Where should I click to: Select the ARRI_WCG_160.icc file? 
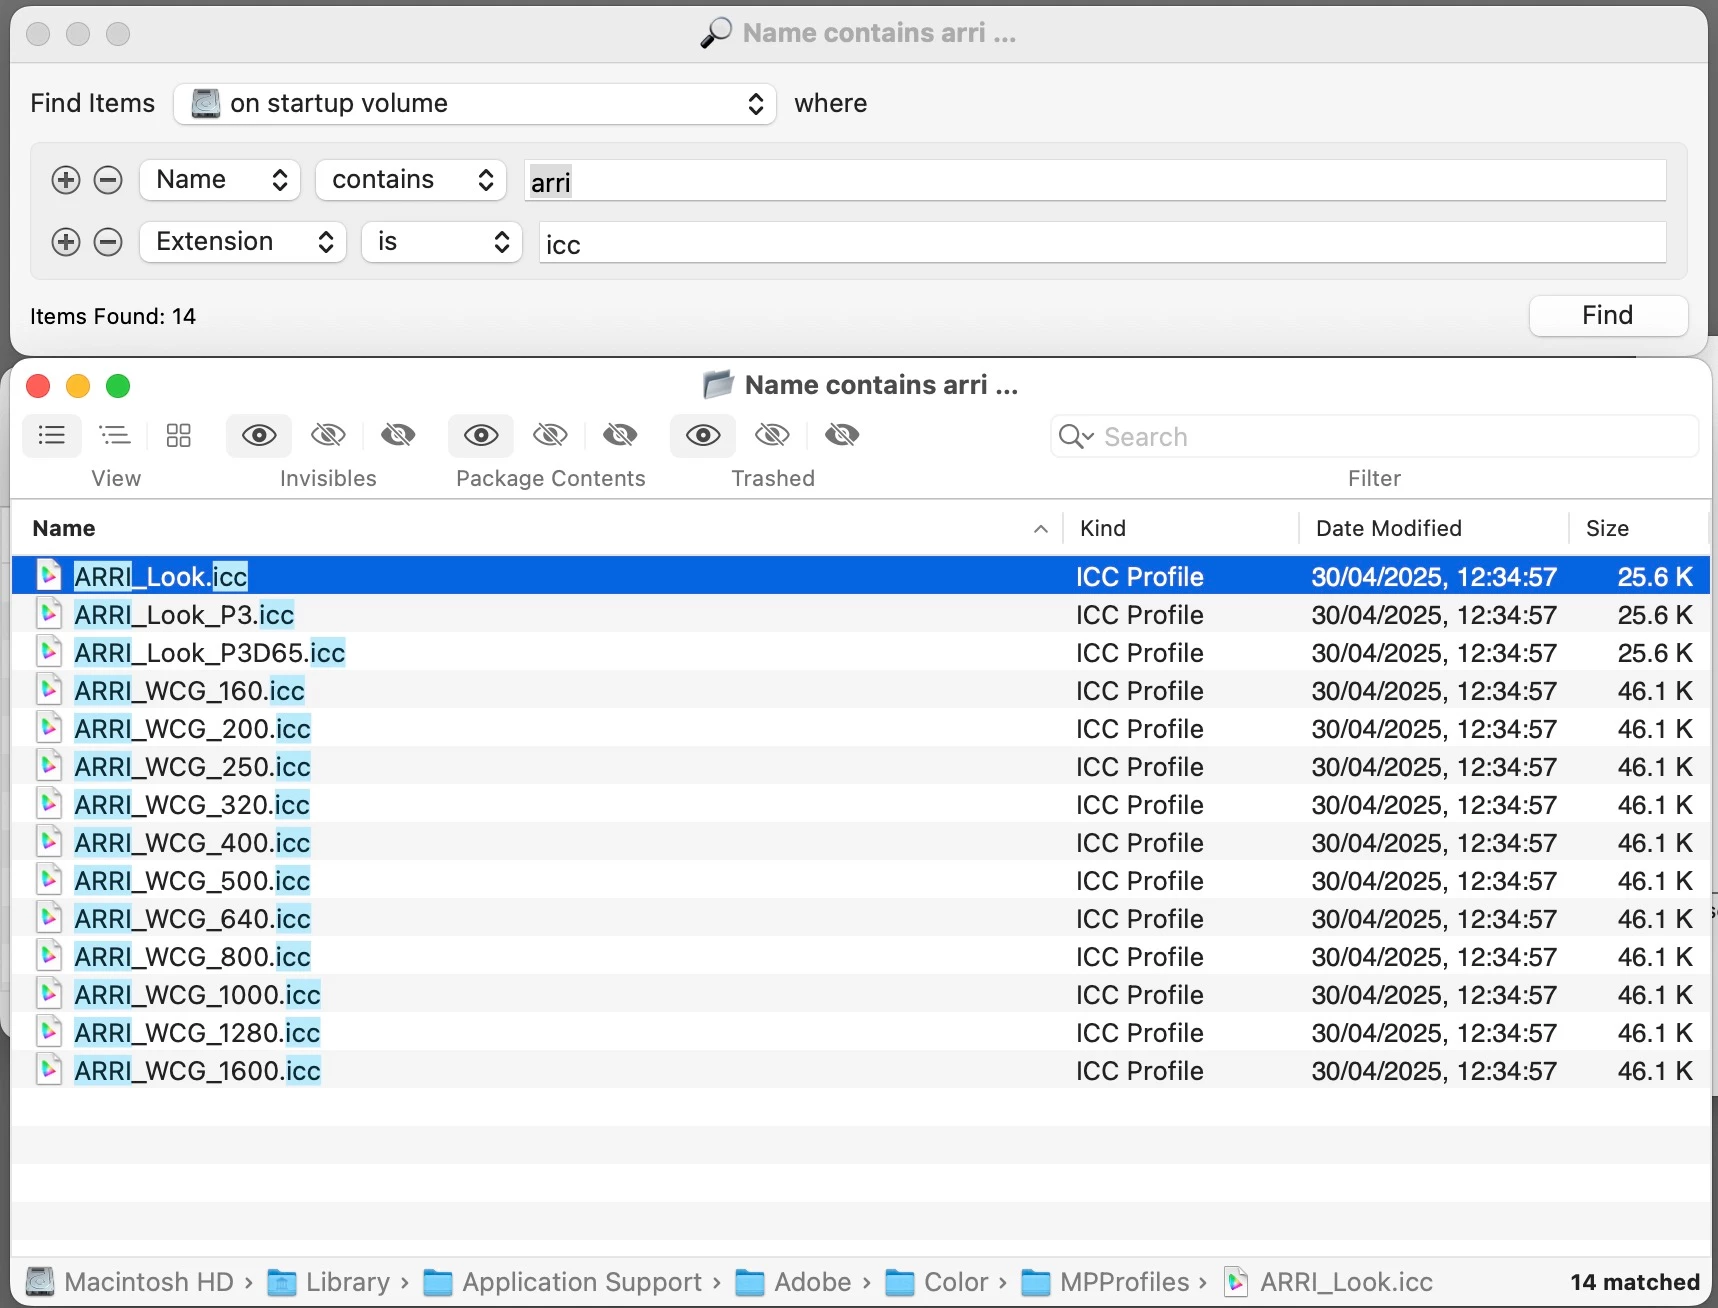pyautogui.click(x=861, y=690)
